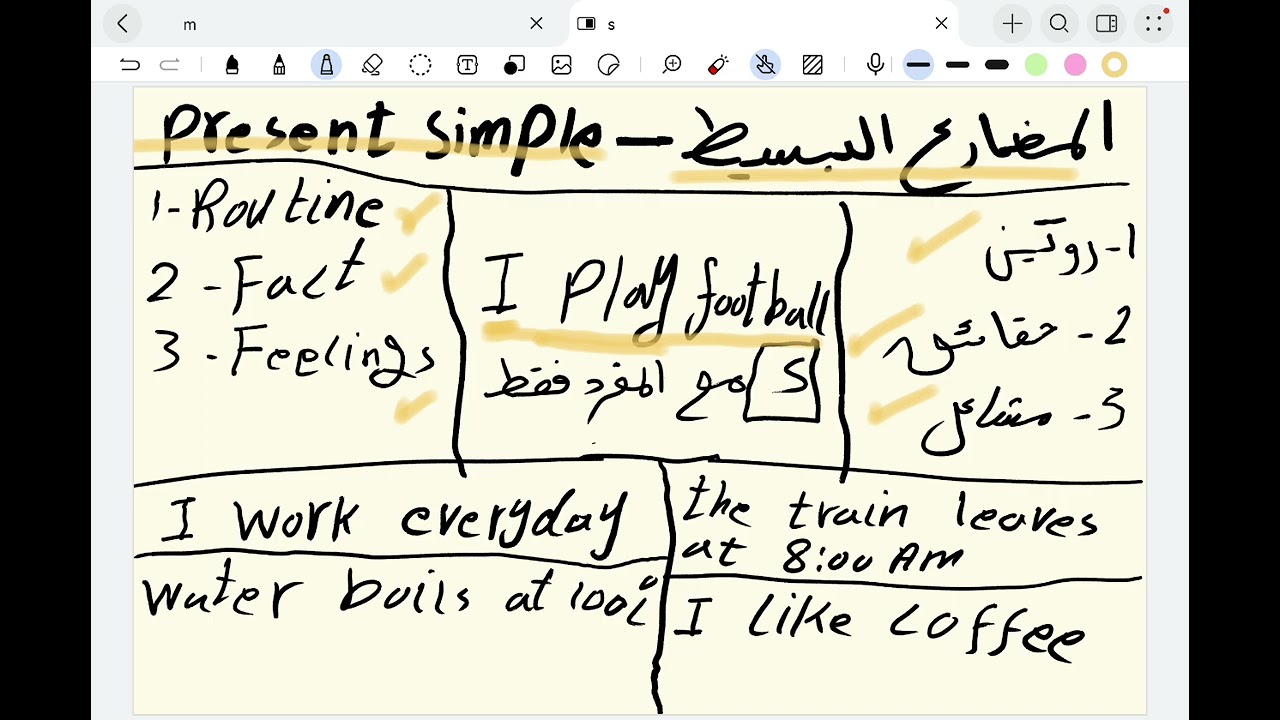Choose the thinnest stroke width
This screenshot has width=1280, height=720.
point(918,65)
